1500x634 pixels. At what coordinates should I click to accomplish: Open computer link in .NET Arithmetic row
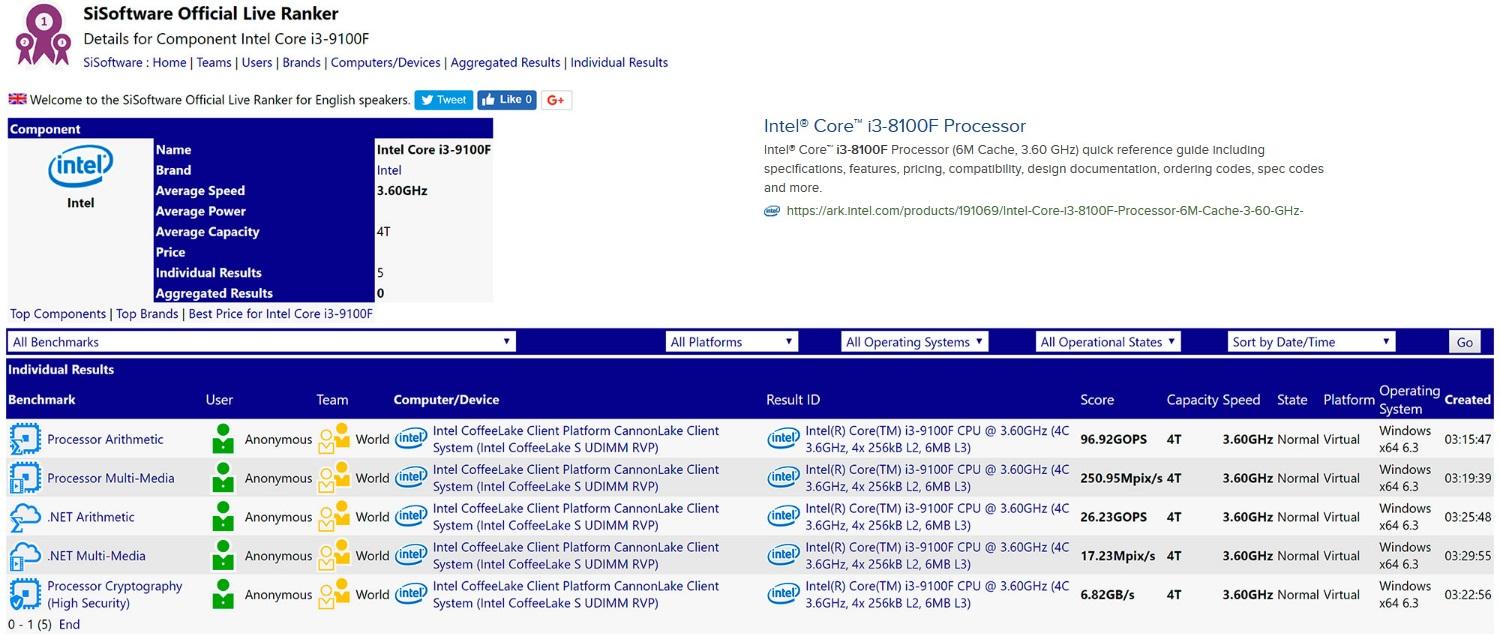[x=576, y=517]
